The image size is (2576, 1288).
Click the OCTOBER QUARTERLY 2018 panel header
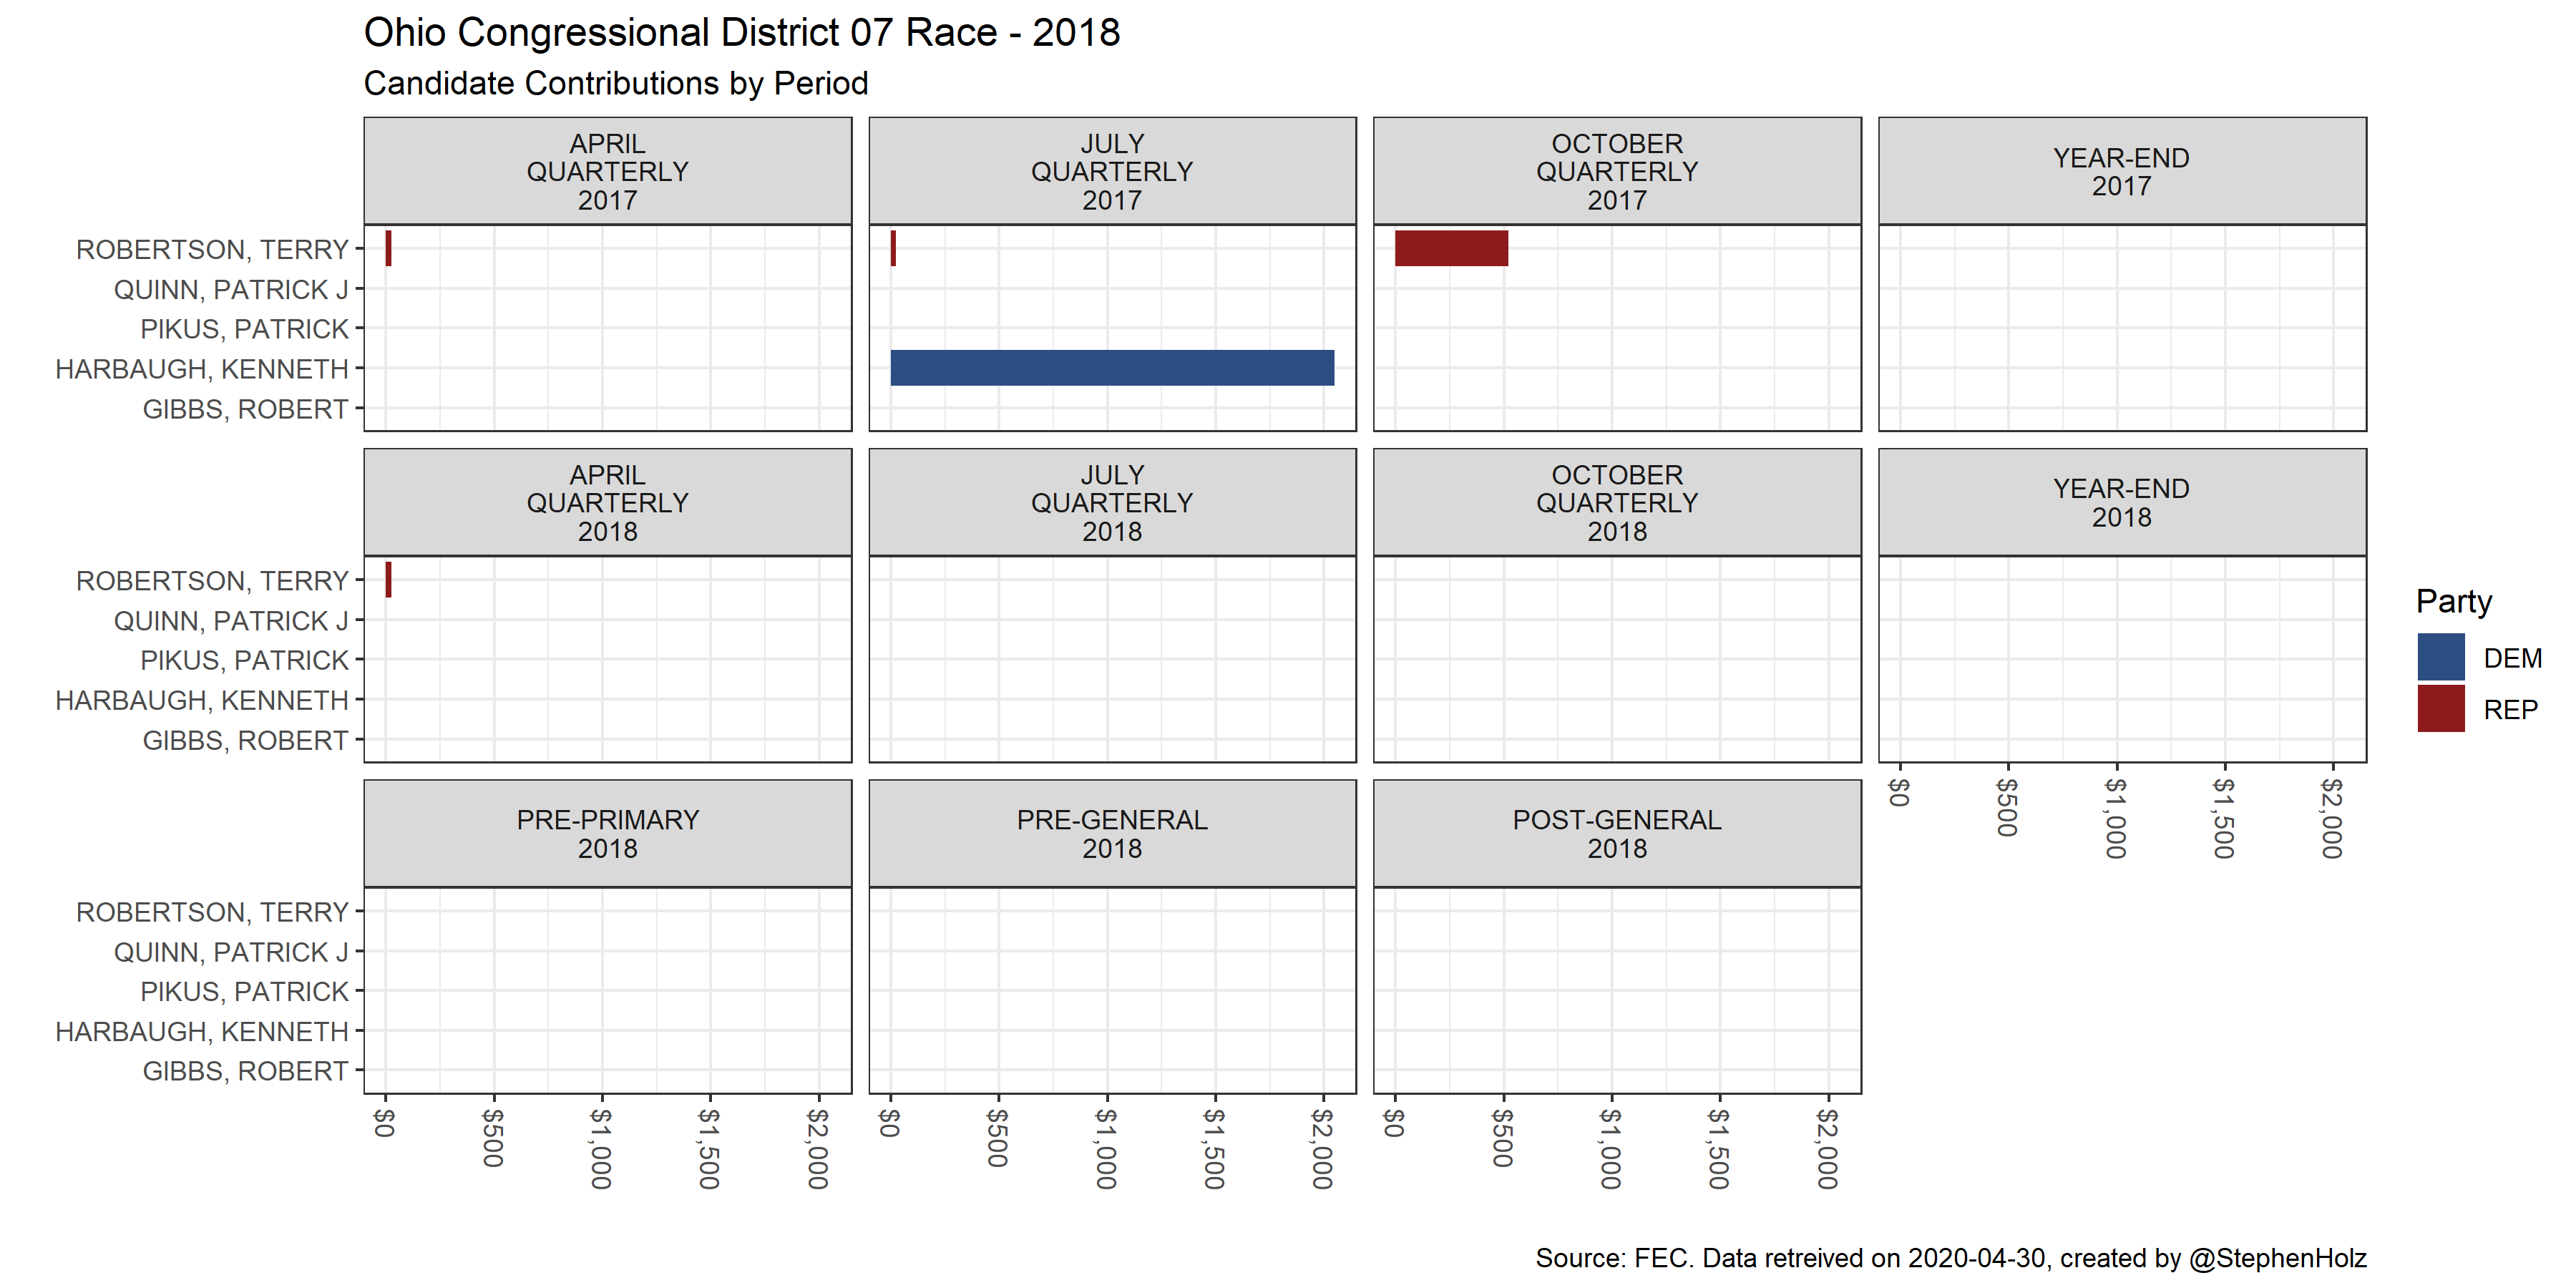click(1616, 502)
